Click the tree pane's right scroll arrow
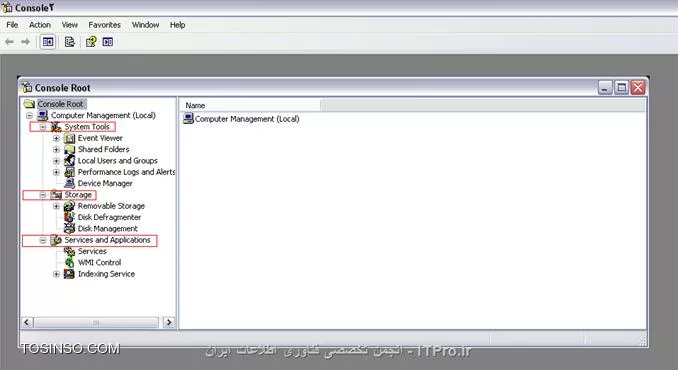The image size is (678, 370). 169,322
